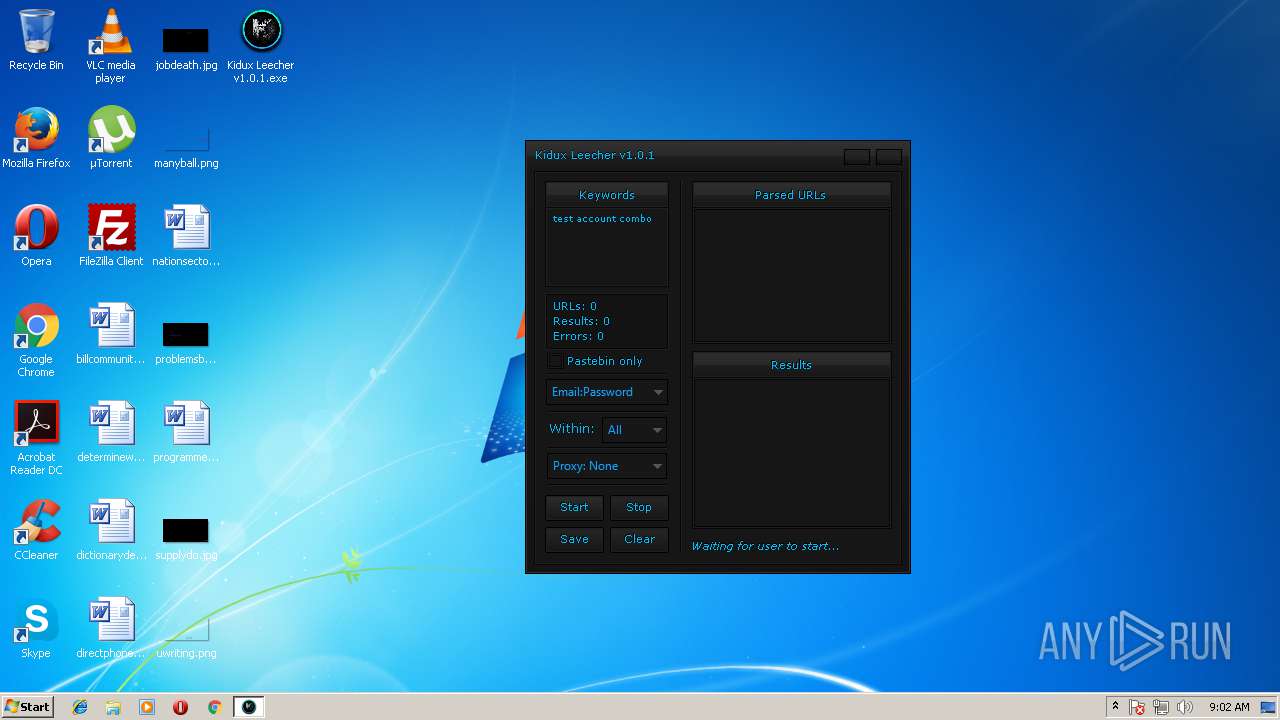Expand the Within All dropdown
Screen dimensions: 1280x720
click(635, 430)
